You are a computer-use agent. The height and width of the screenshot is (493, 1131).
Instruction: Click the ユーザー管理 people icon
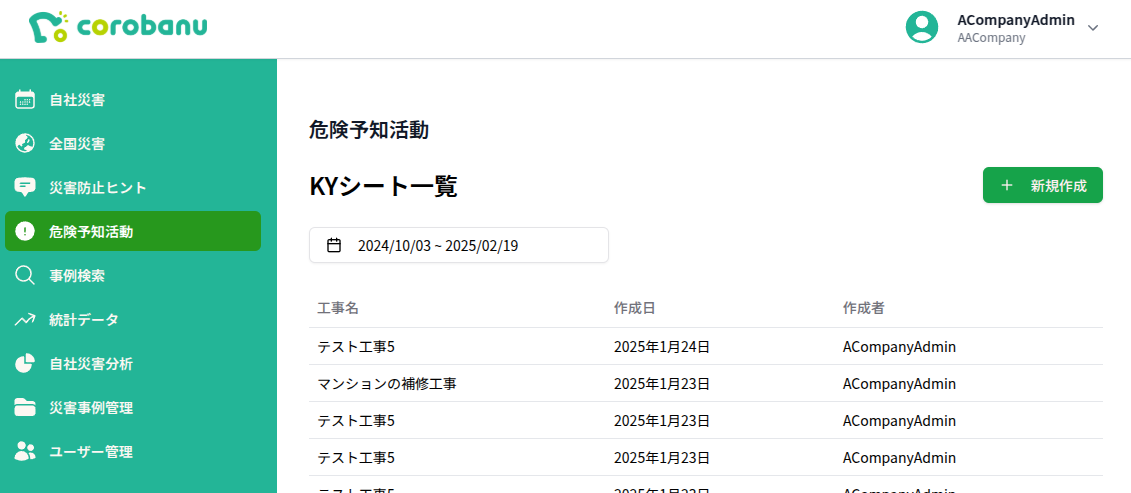[x=25, y=452]
